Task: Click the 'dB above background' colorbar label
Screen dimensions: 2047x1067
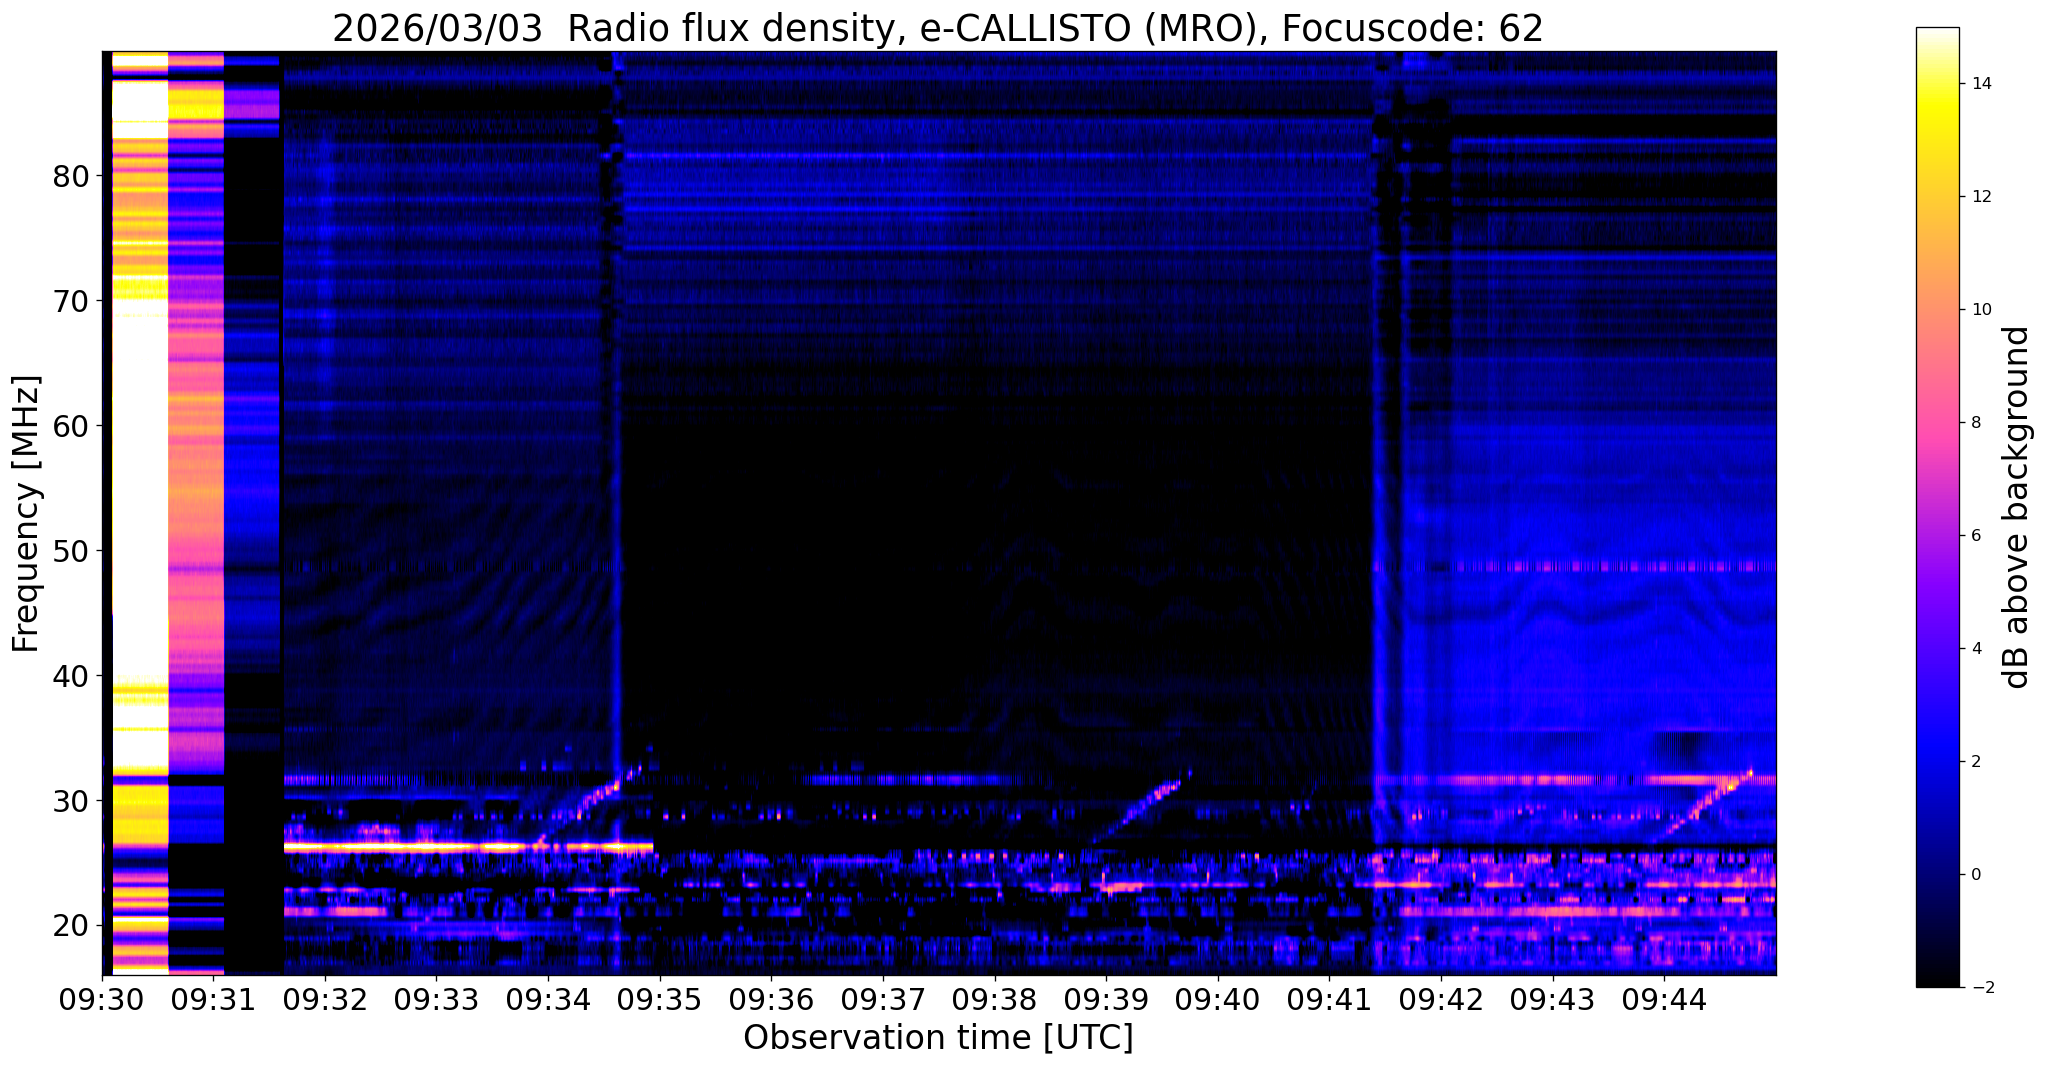Action: pos(2017,507)
